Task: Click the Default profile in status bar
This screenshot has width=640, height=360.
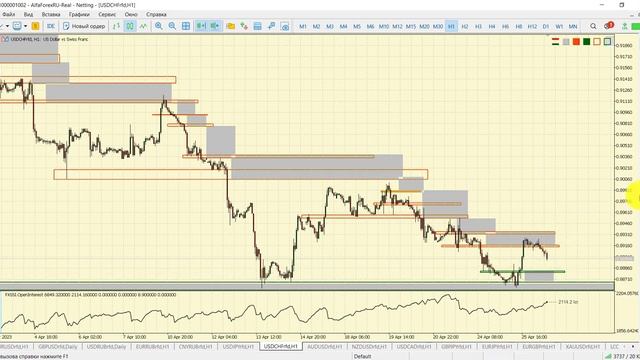Action: click(362, 356)
